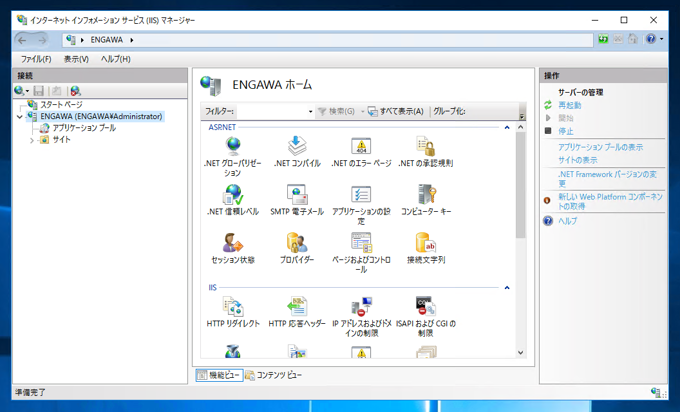Click the create connection globe icon in 接続 toolbar
Screen dimensions: 680x412
(x=19, y=91)
